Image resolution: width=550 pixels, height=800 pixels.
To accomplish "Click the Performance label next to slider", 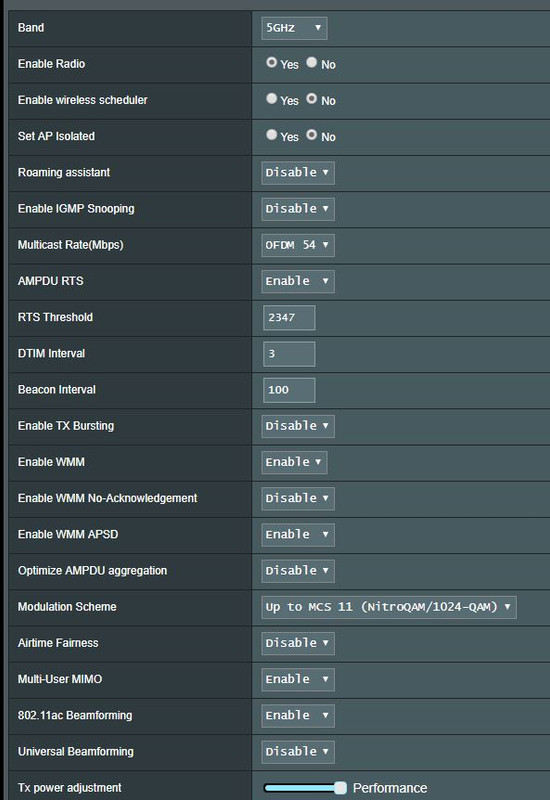I will click(390, 788).
